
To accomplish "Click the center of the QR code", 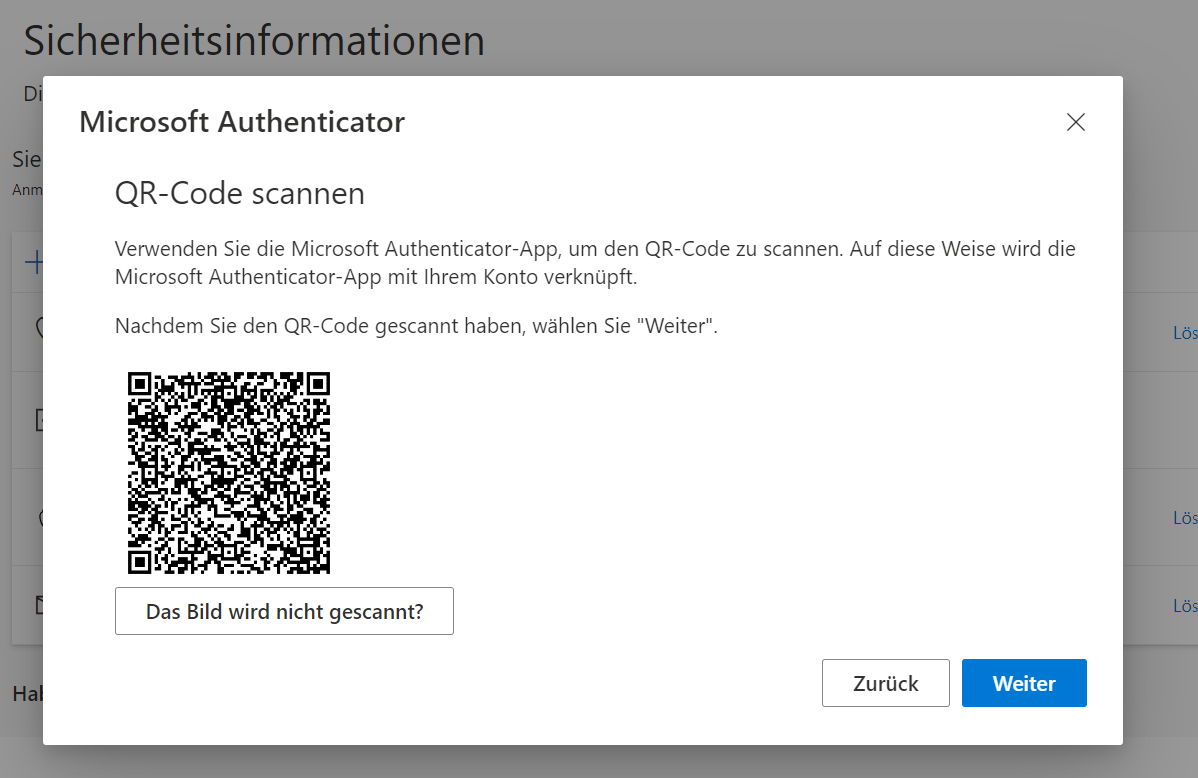I will pos(229,473).
